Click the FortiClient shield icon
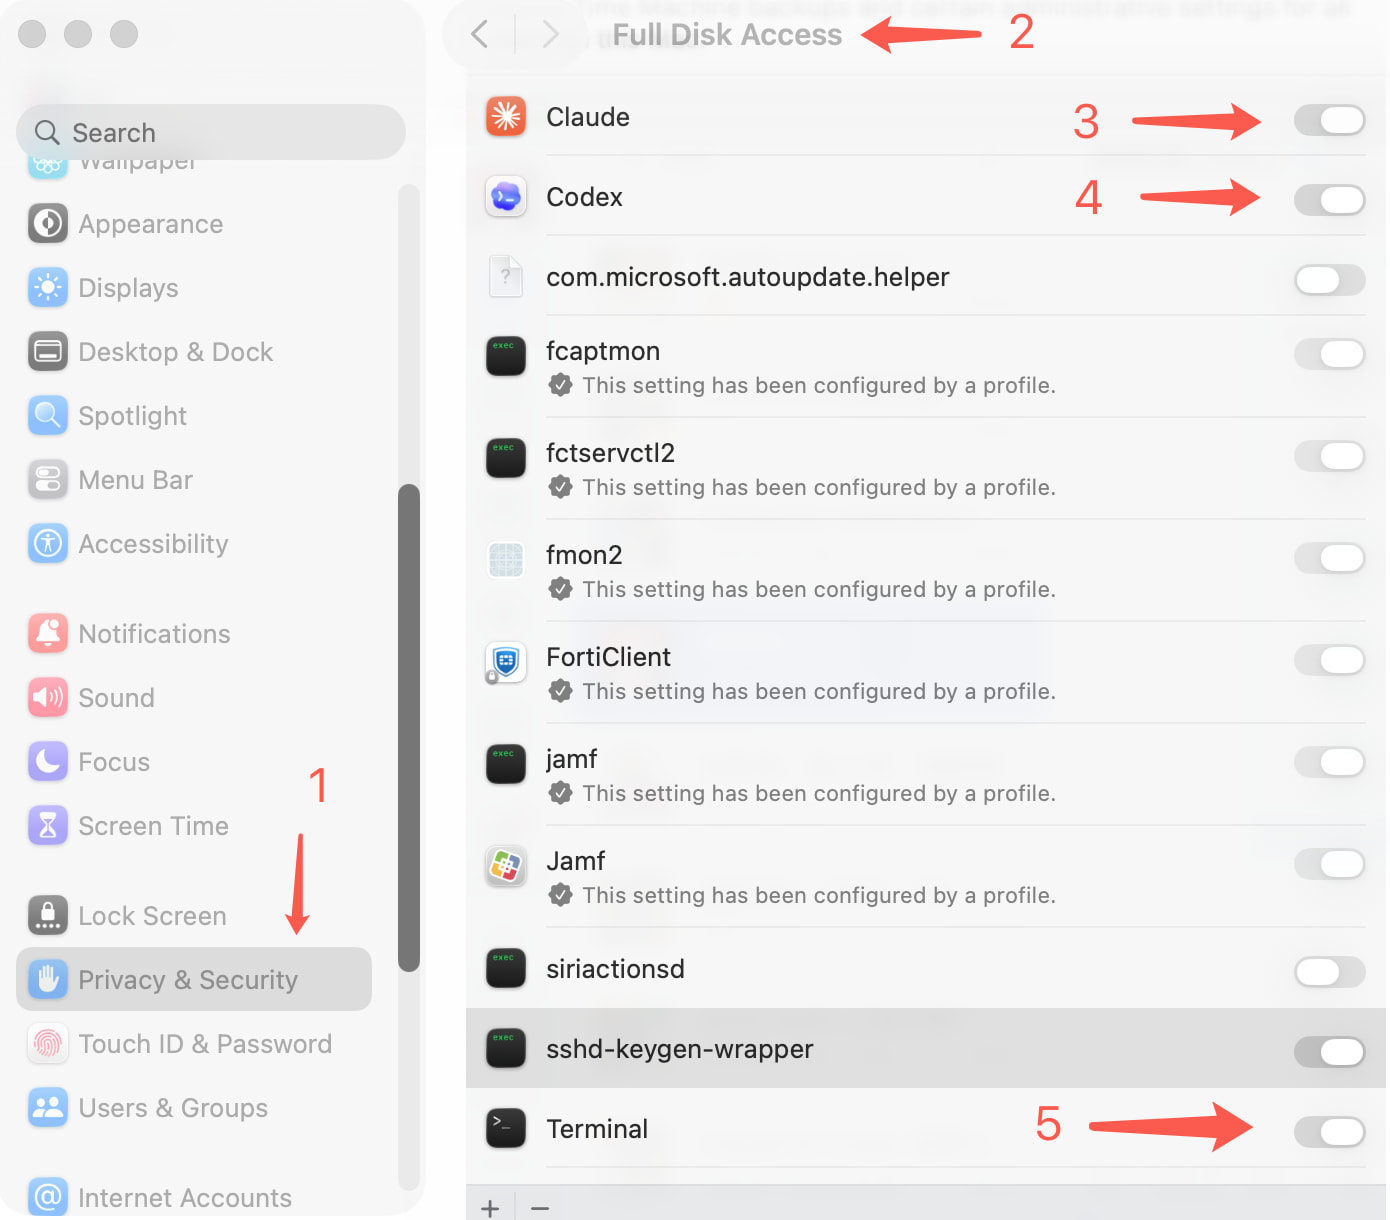1390x1220 pixels. click(506, 662)
